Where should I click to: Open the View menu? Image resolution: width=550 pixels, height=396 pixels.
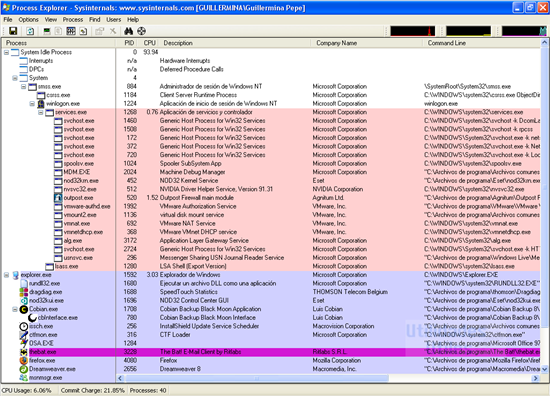click(51, 20)
